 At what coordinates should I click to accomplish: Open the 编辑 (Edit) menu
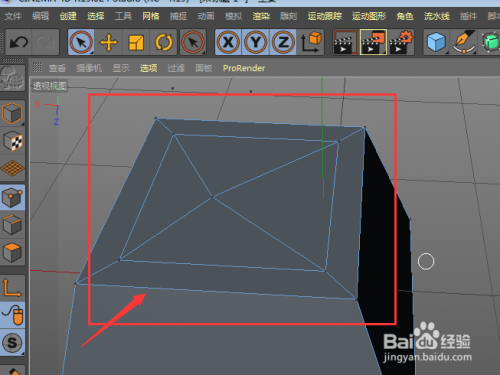(x=40, y=16)
